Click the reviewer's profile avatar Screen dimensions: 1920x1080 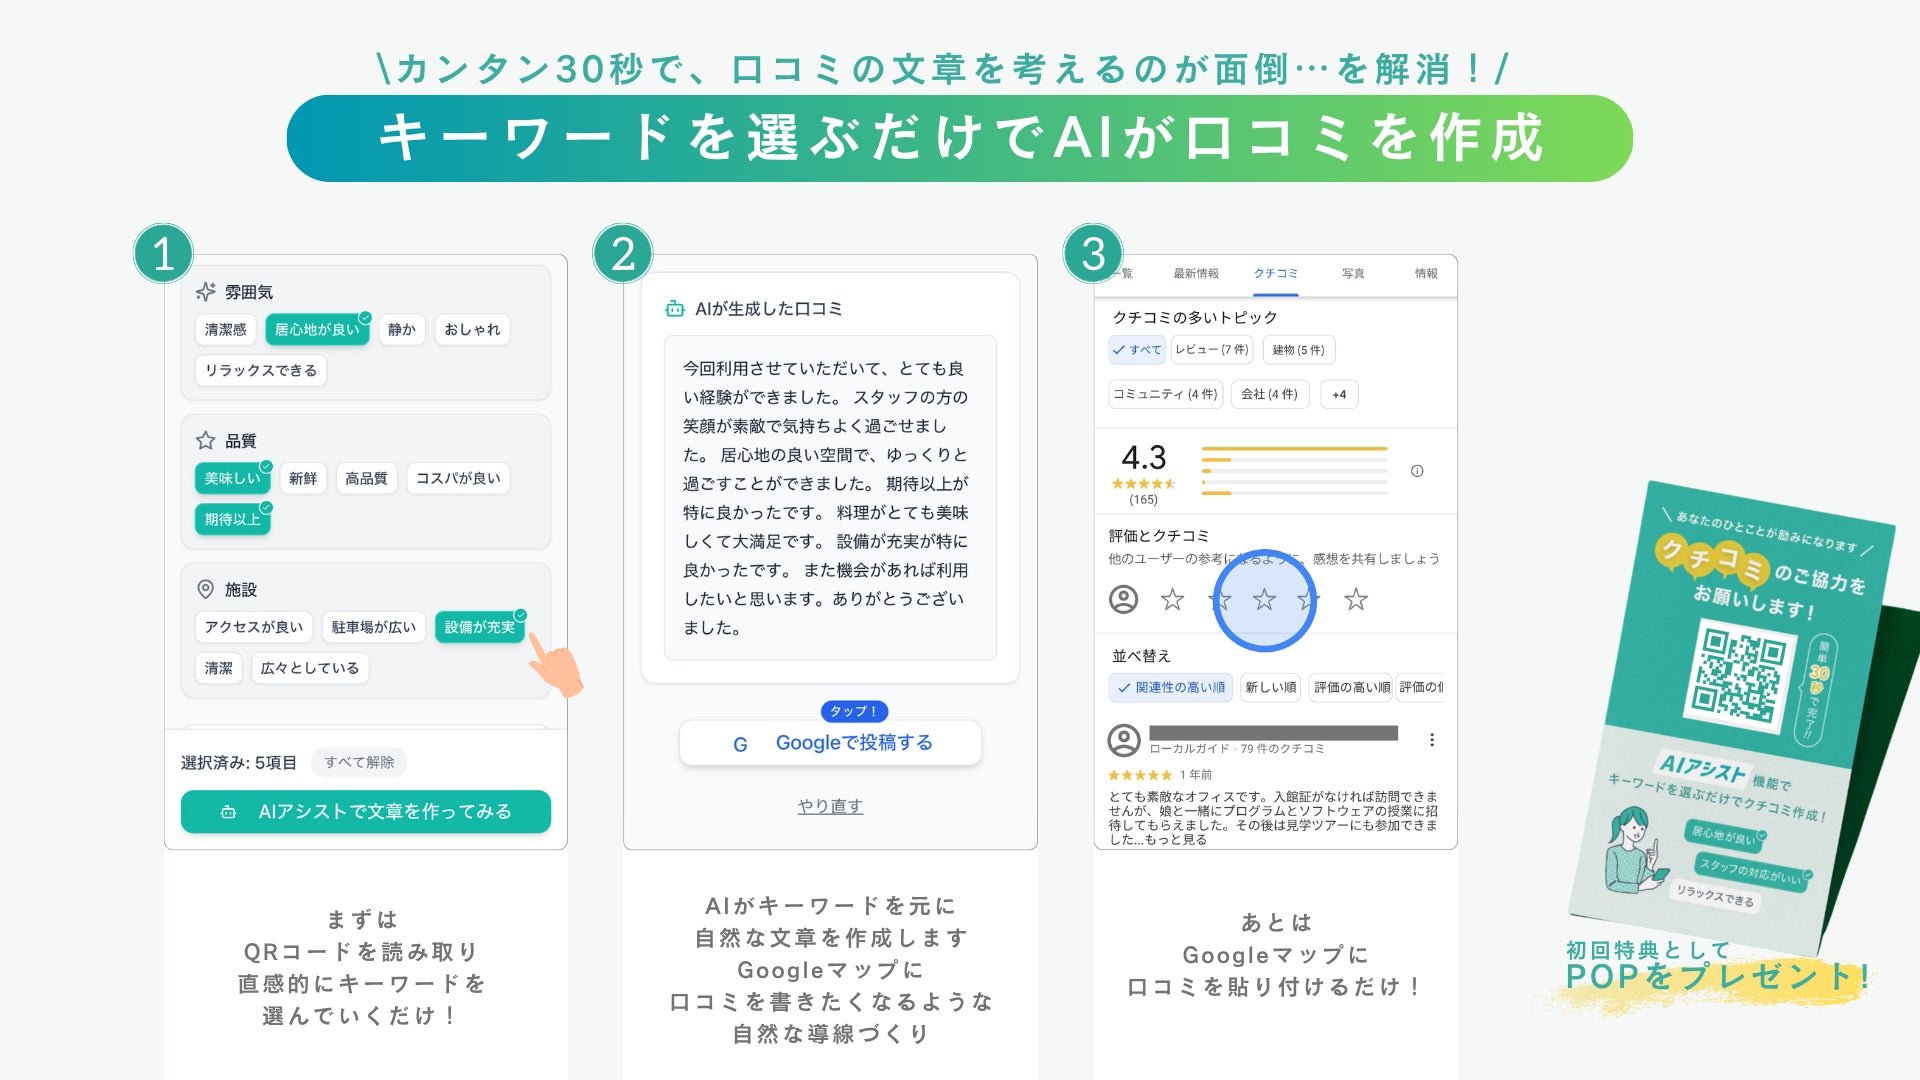(x=1124, y=741)
